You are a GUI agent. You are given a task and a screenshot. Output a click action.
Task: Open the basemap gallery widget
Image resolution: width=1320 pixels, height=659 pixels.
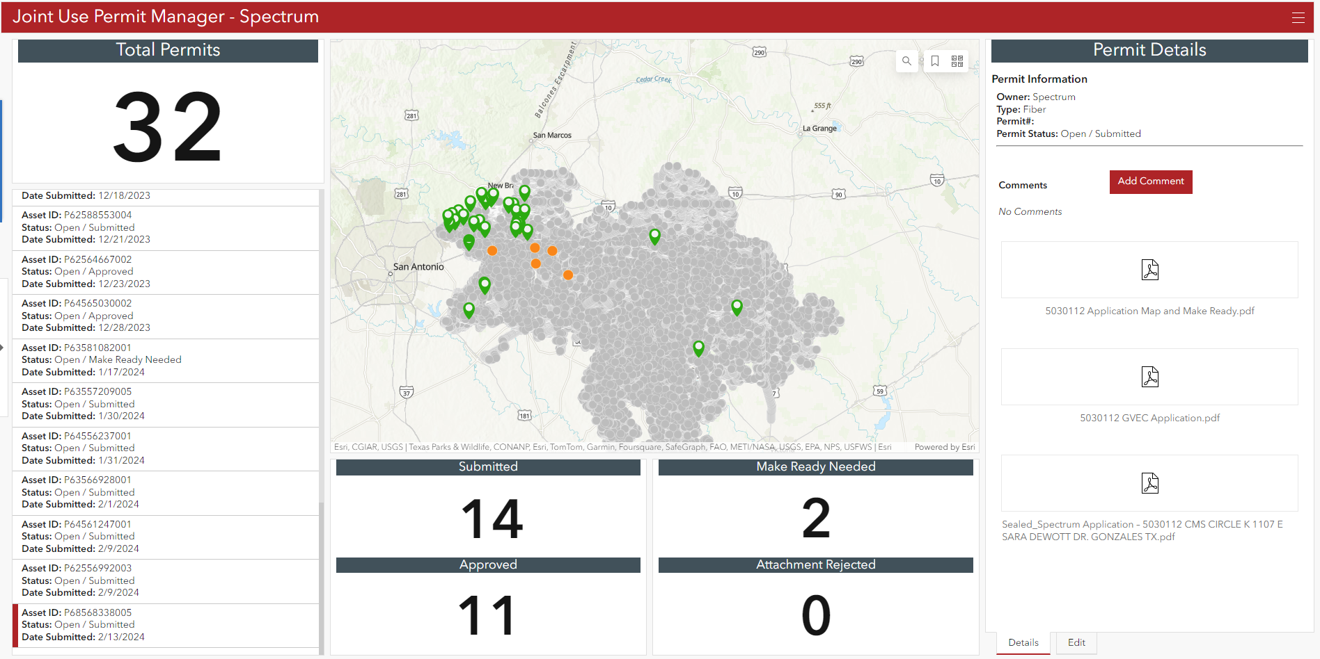(957, 60)
